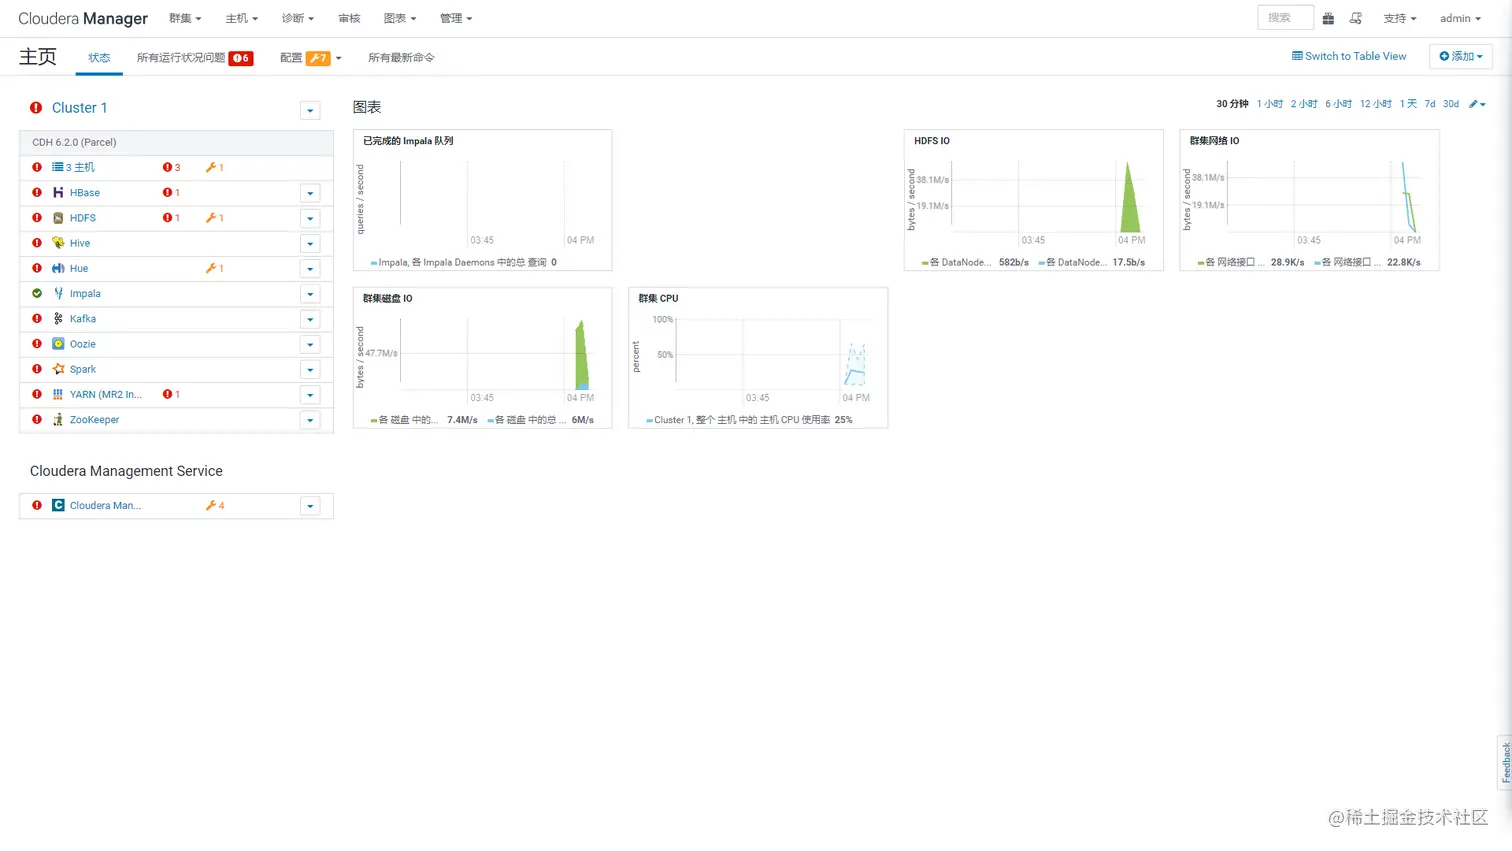Open Hue configuration wrench warning
The width and height of the screenshot is (1512, 851).
point(214,268)
